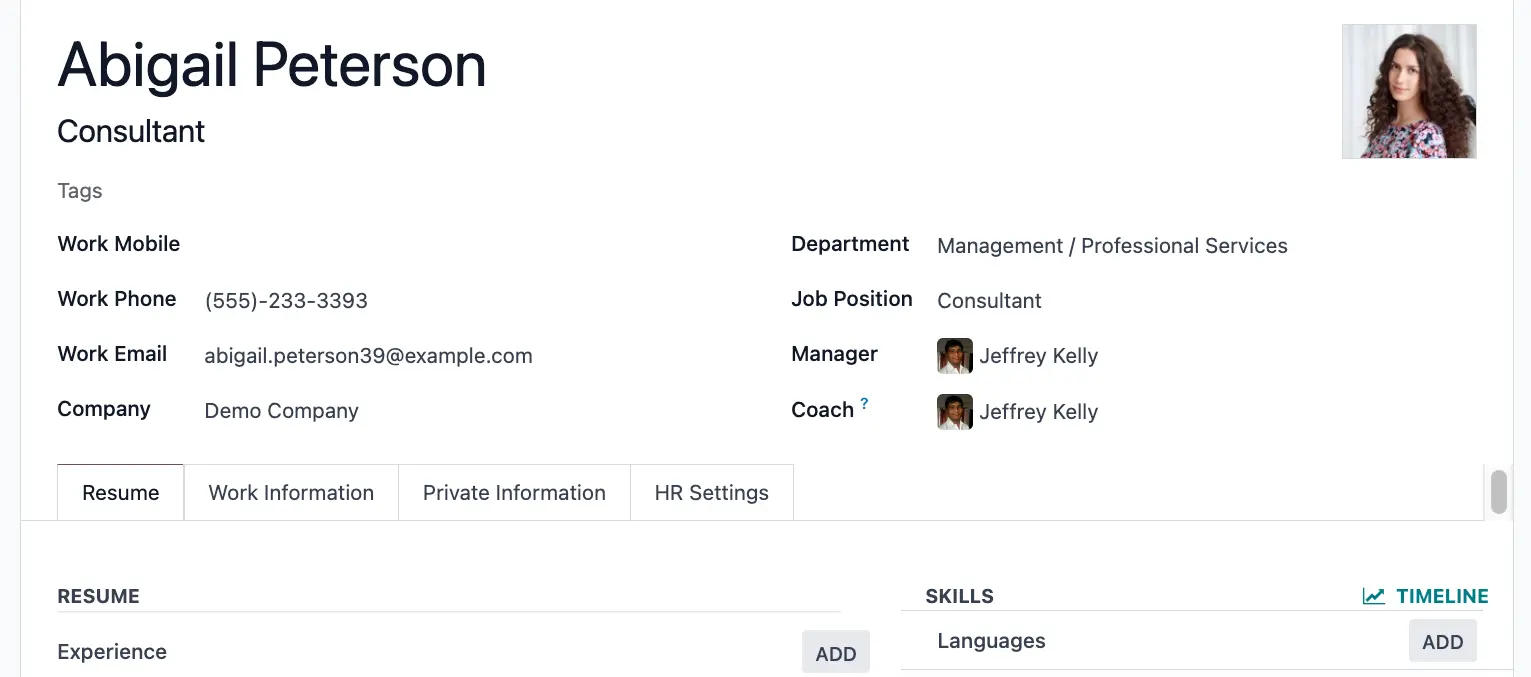Click the Coach's Jeffrey Kelly avatar

[x=954, y=412]
